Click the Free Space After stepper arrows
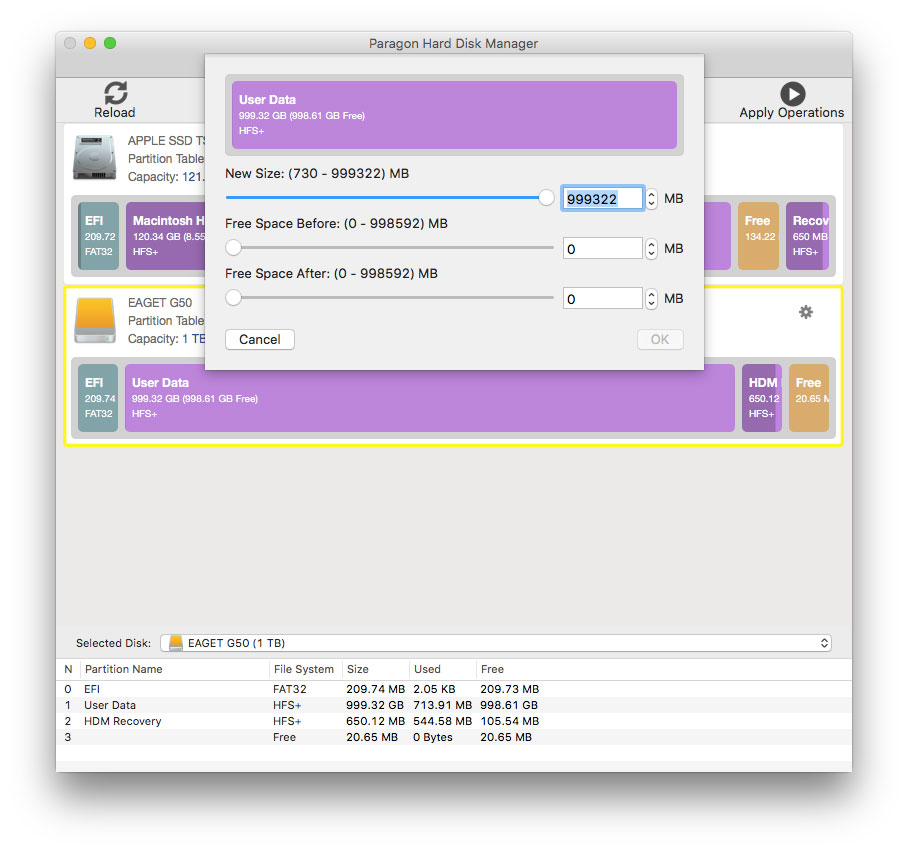This screenshot has width=908, height=852. click(652, 299)
